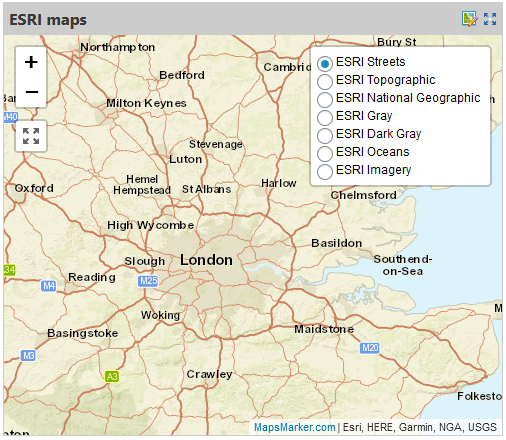
Task: Click the ESRI maps panel title
Action: pos(48,20)
